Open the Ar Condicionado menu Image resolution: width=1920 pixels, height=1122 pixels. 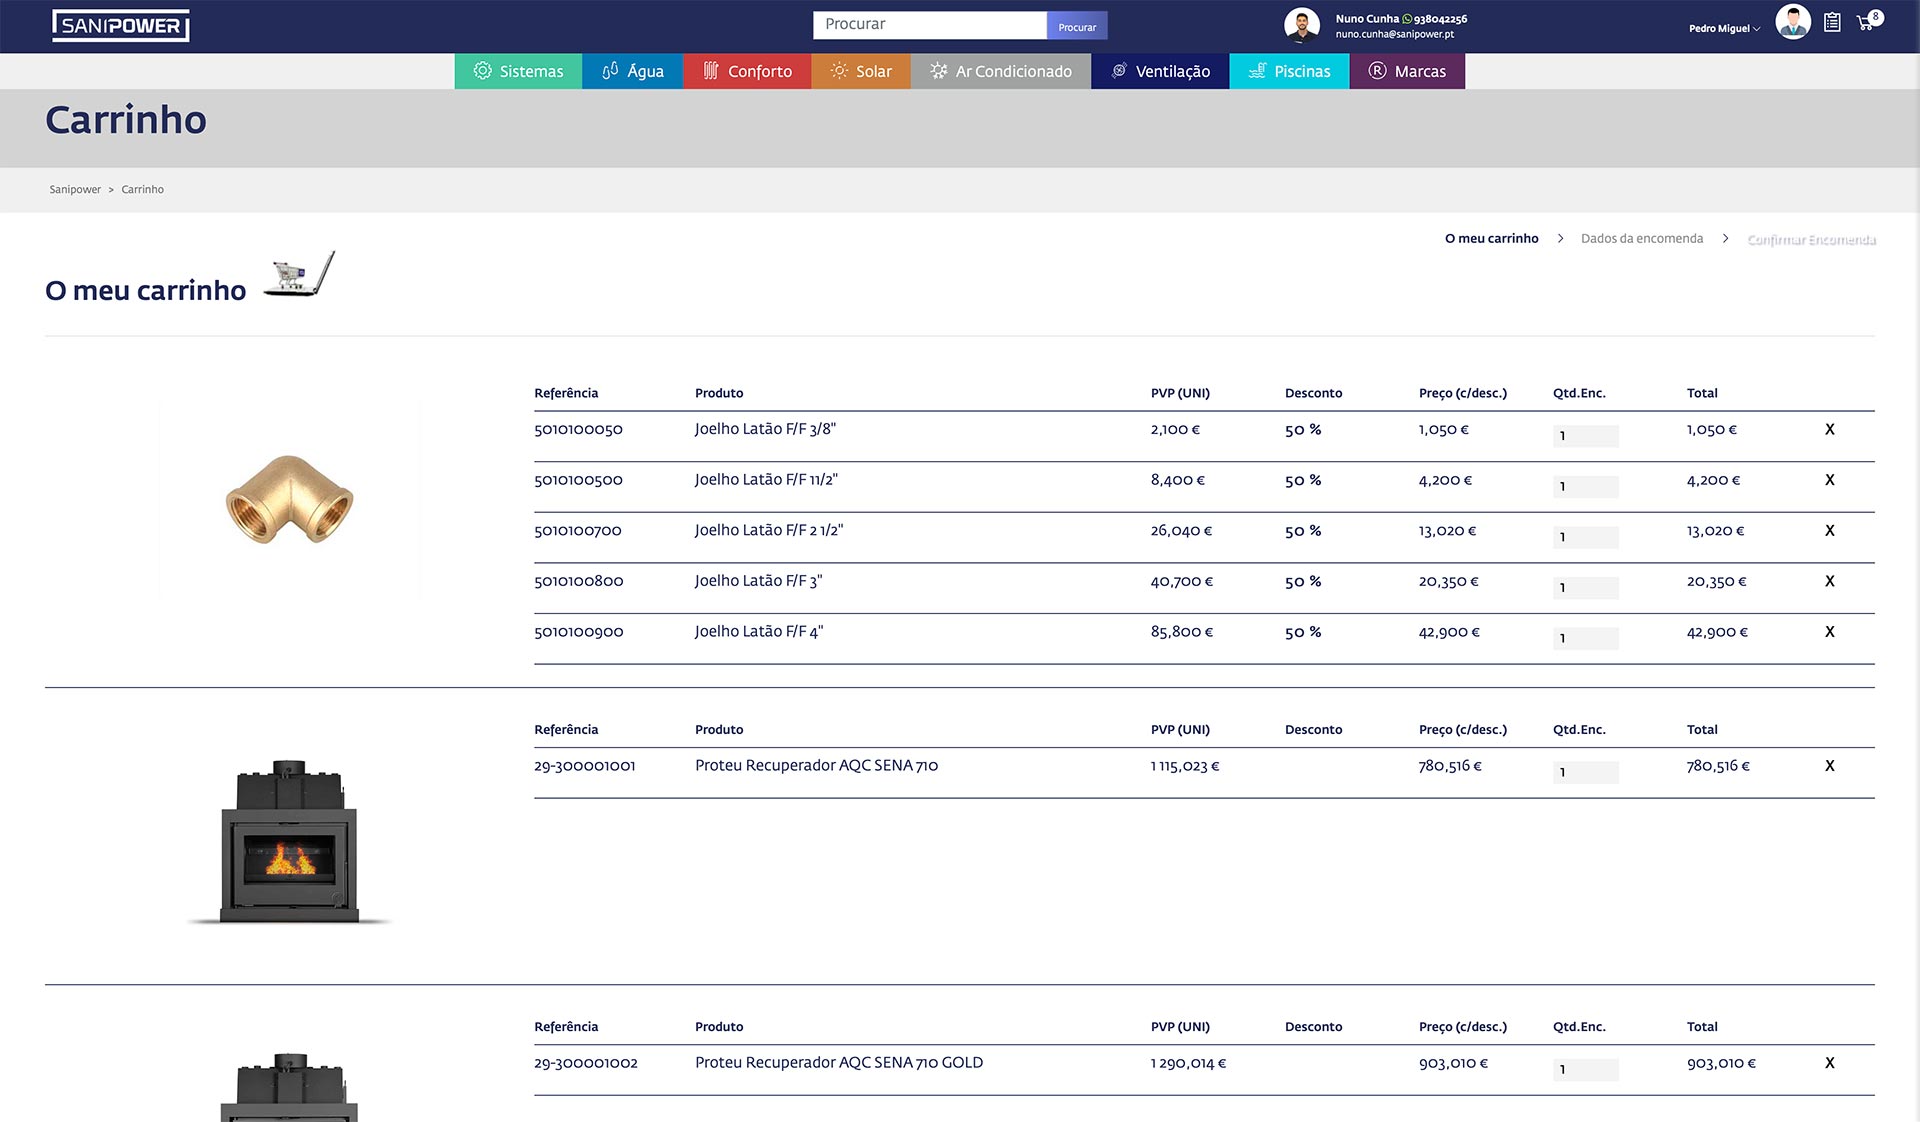[x=1001, y=71]
